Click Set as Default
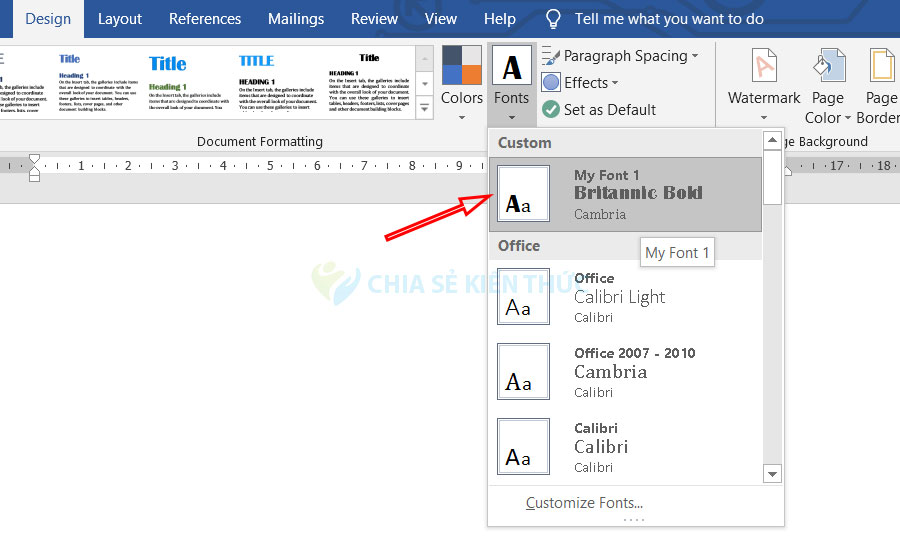The width and height of the screenshot is (900, 539). [599, 109]
